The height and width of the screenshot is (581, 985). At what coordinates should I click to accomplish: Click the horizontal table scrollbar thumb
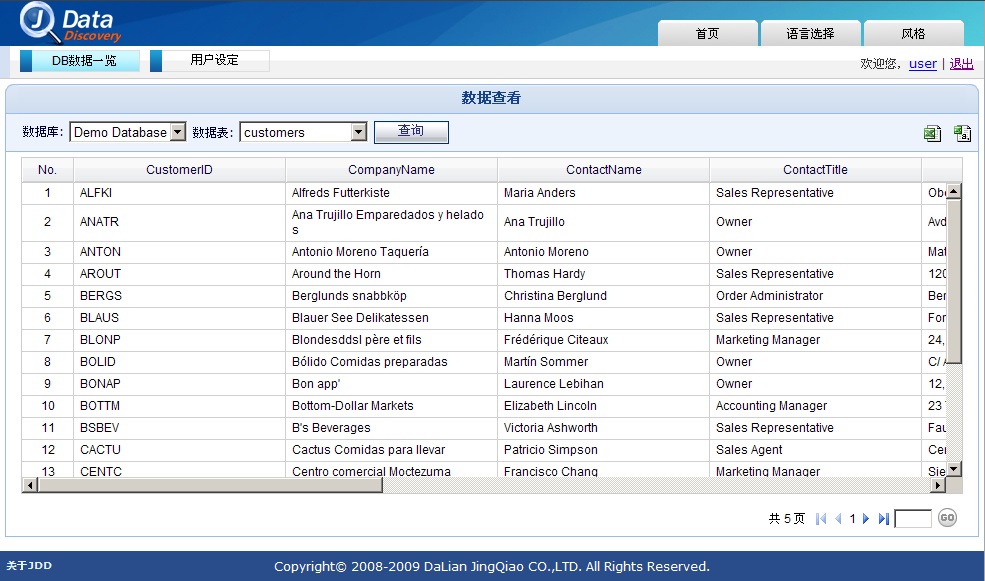pyautogui.click(x=210, y=485)
